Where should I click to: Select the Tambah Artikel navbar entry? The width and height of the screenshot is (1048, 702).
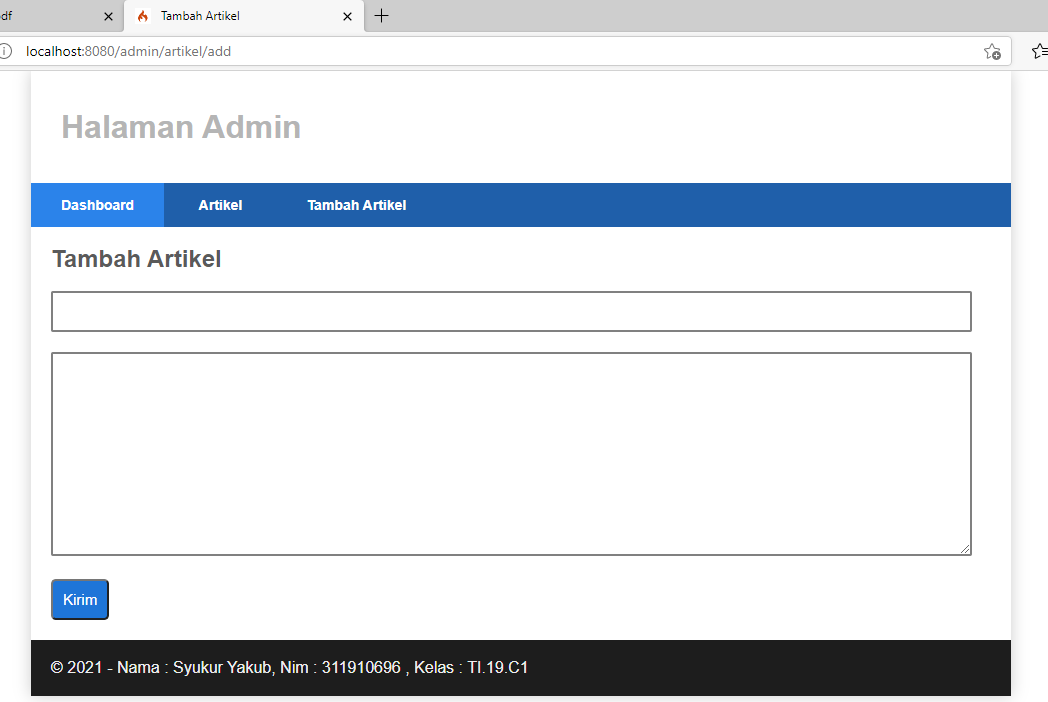[356, 205]
